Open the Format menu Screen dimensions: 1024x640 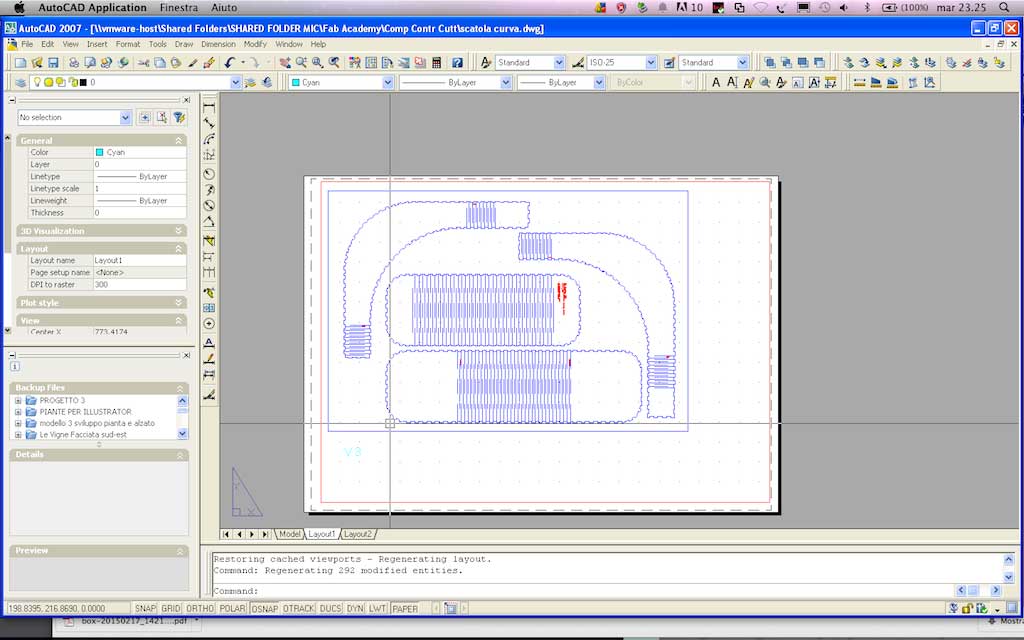(127, 44)
